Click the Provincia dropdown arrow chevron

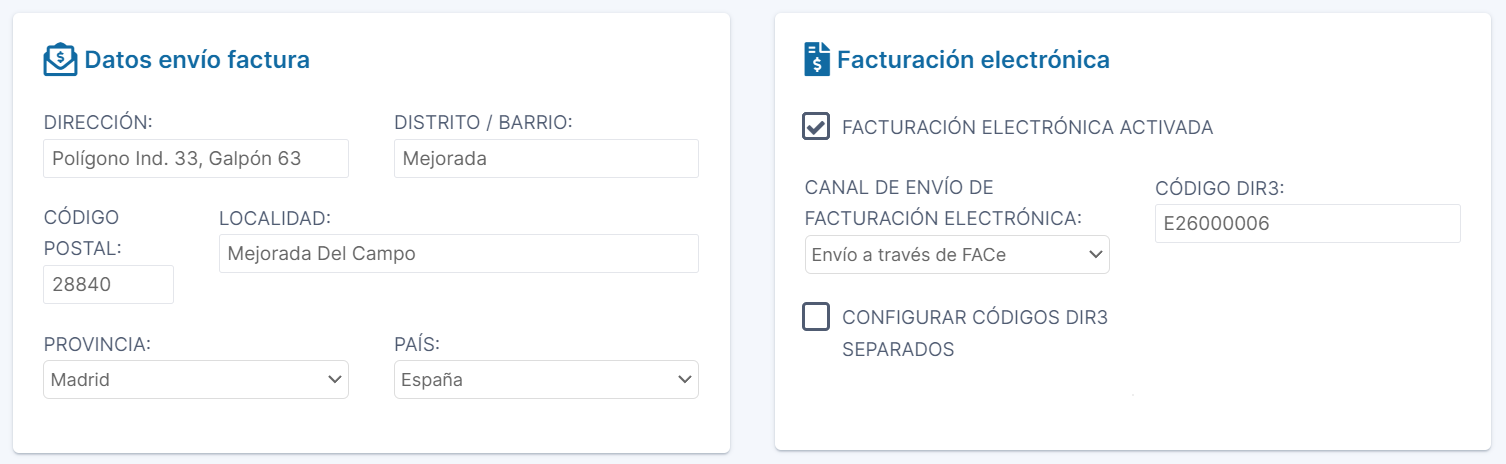(334, 380)
